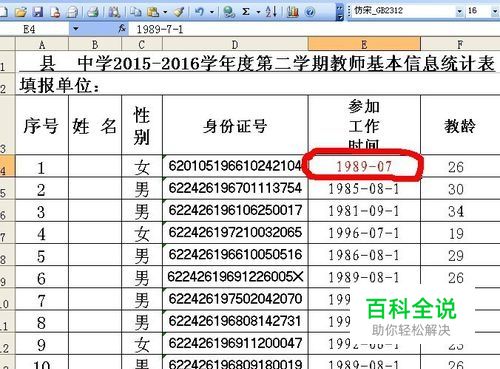Select row 1 header

(7, 62)
